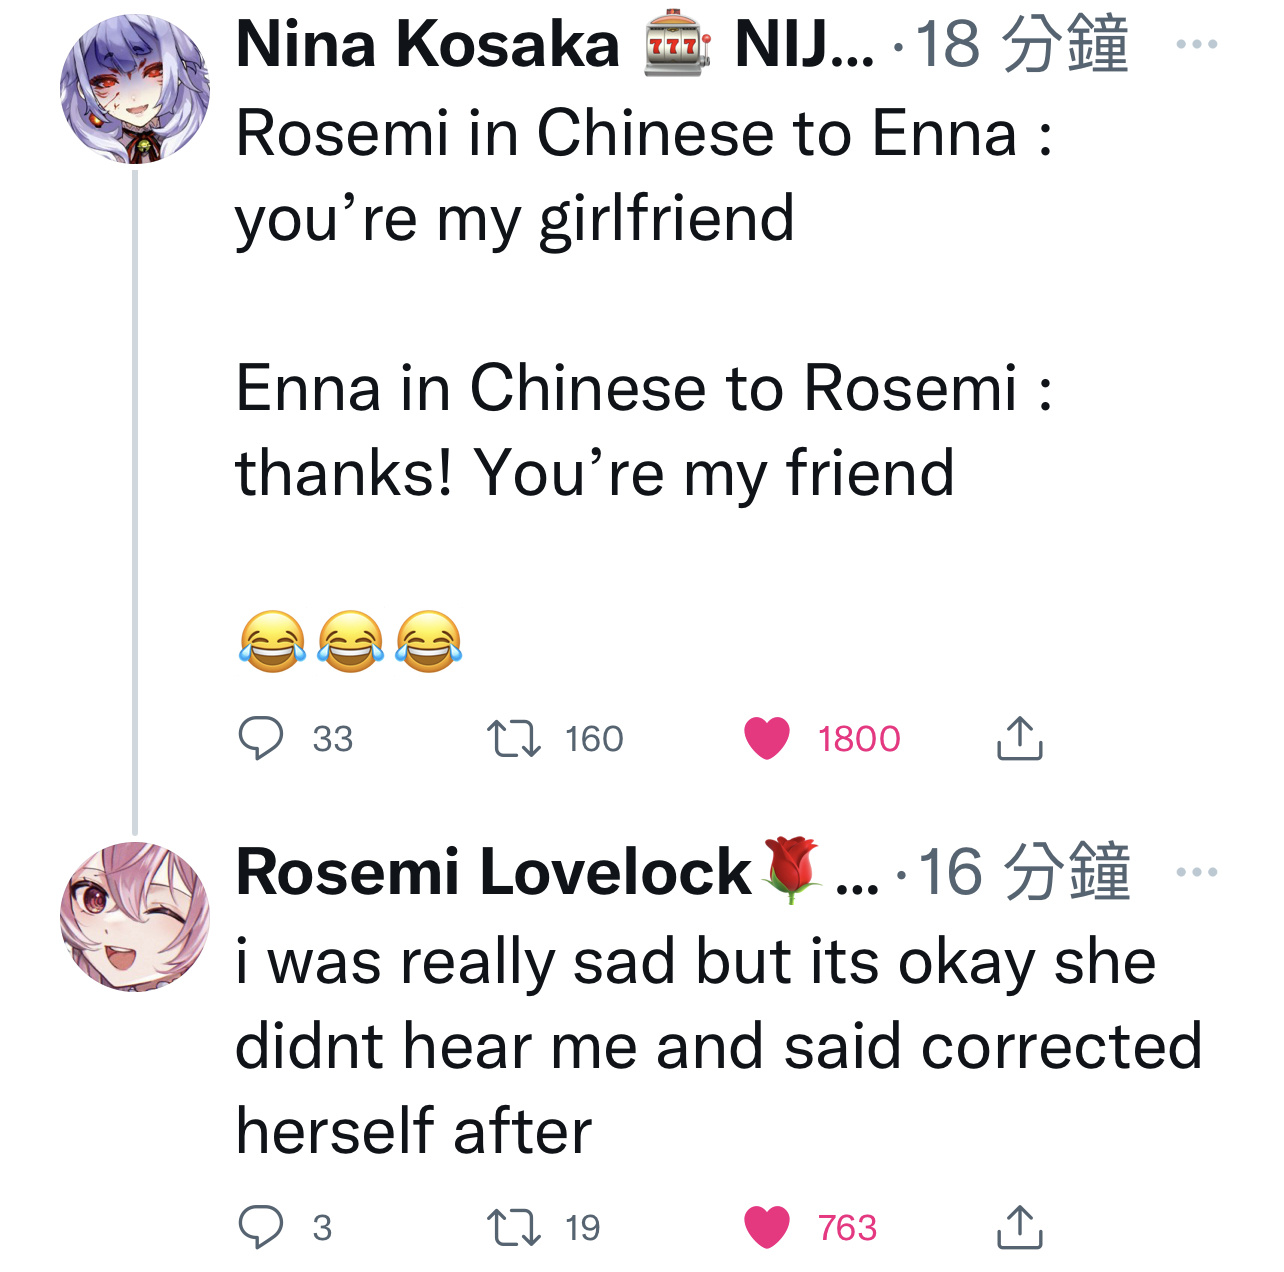Screen dimensions: 1284x1272
Task: Unlike Nina Kosaka's tweet with 1800 likes
Action: coord(767,739)
